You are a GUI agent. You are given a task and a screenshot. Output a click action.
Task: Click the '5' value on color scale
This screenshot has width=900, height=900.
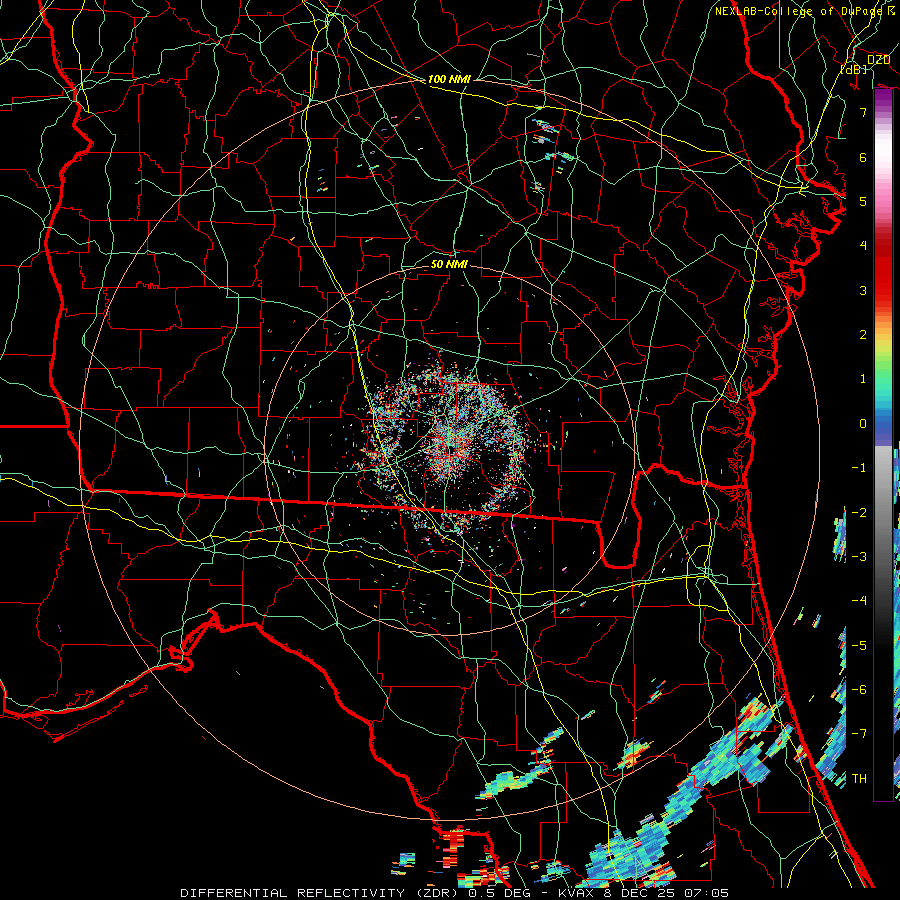(863, 201)
